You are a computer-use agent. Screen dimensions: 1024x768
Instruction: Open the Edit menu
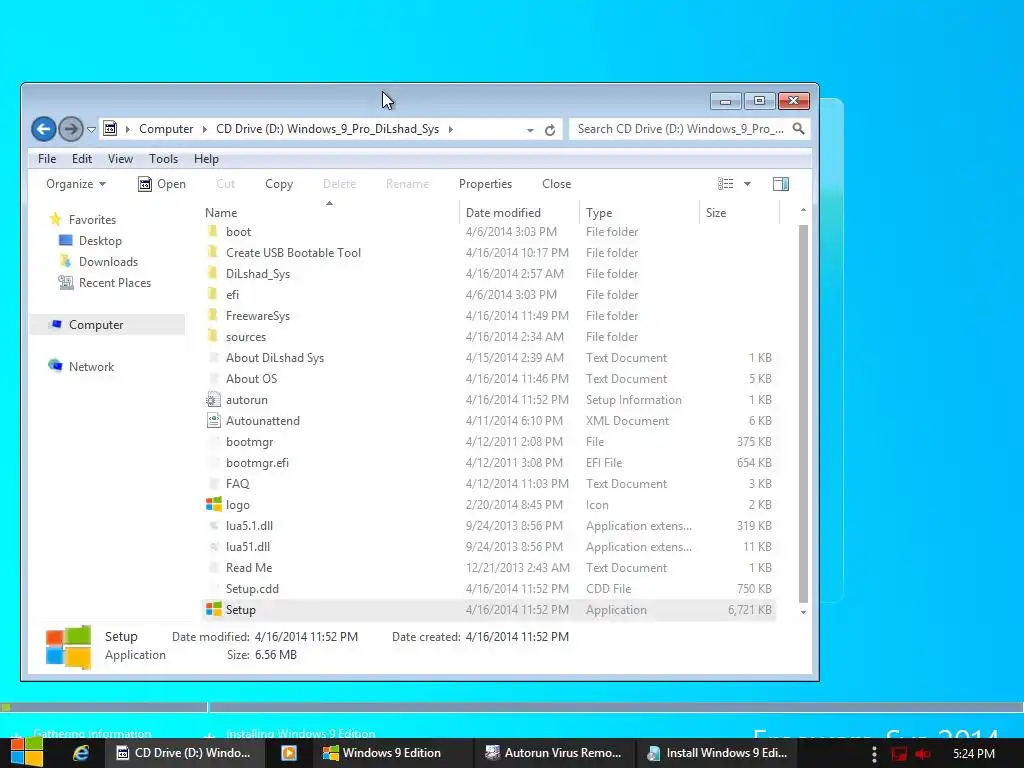(82, 159)
